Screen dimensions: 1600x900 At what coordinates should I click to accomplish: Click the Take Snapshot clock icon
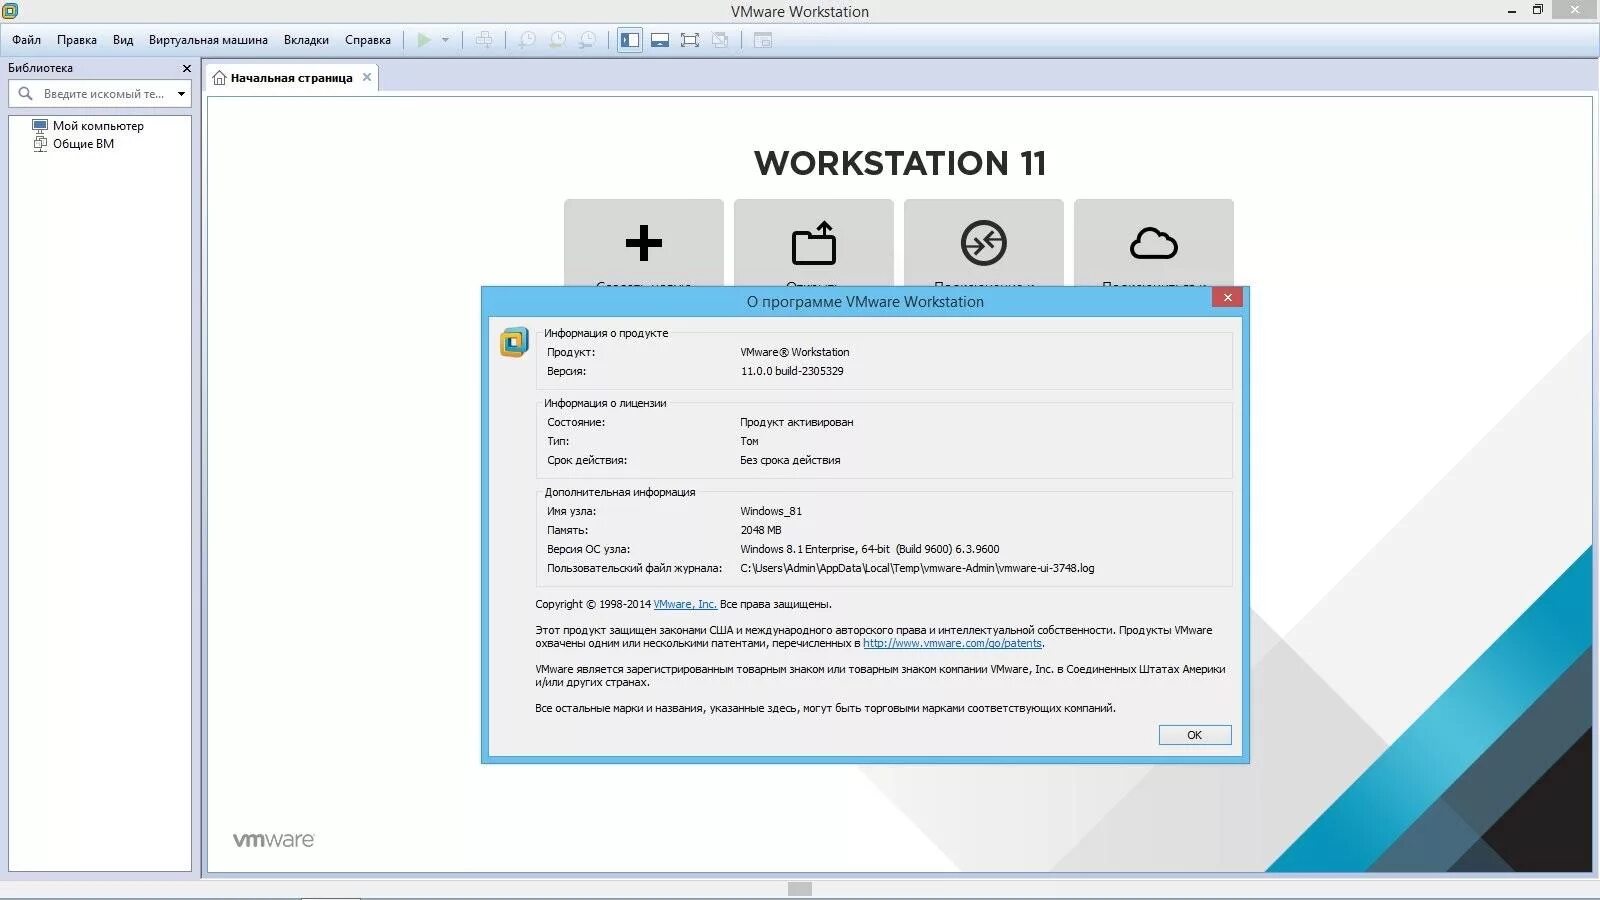[527, 40]
